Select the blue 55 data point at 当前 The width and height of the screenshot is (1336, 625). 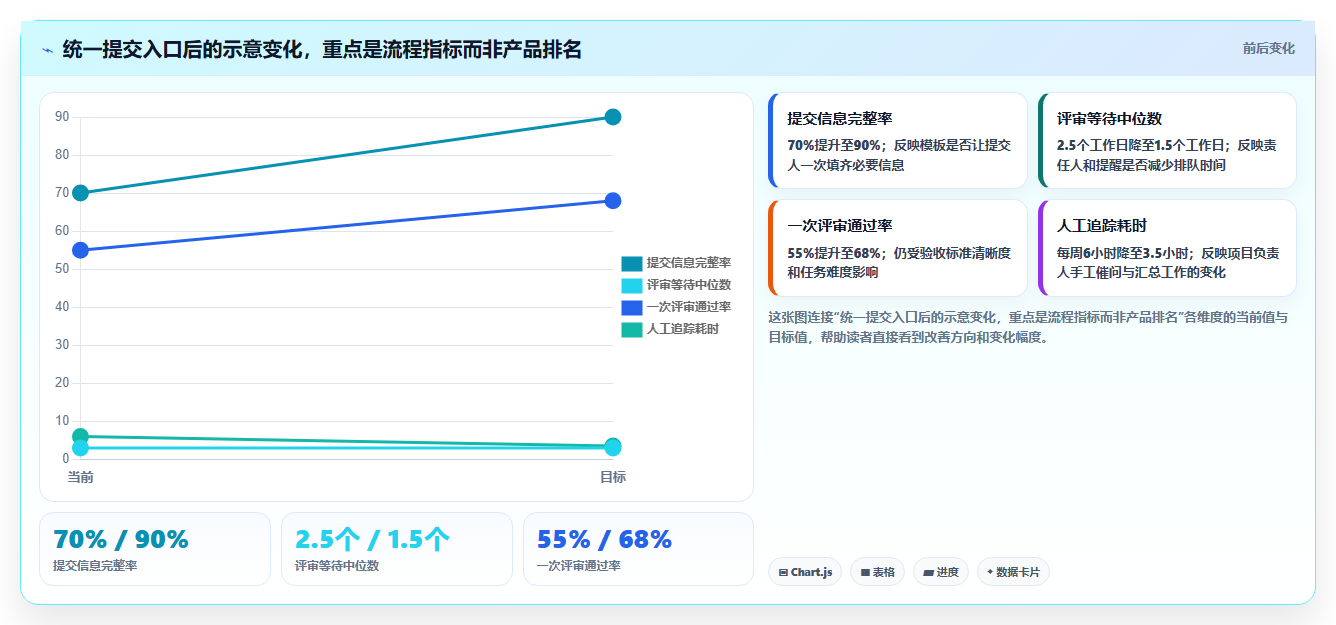click(80, 250)
